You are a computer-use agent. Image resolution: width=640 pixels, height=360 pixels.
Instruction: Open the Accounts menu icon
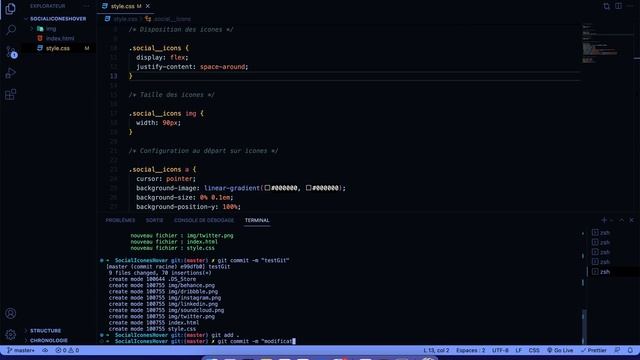[11, 313]
